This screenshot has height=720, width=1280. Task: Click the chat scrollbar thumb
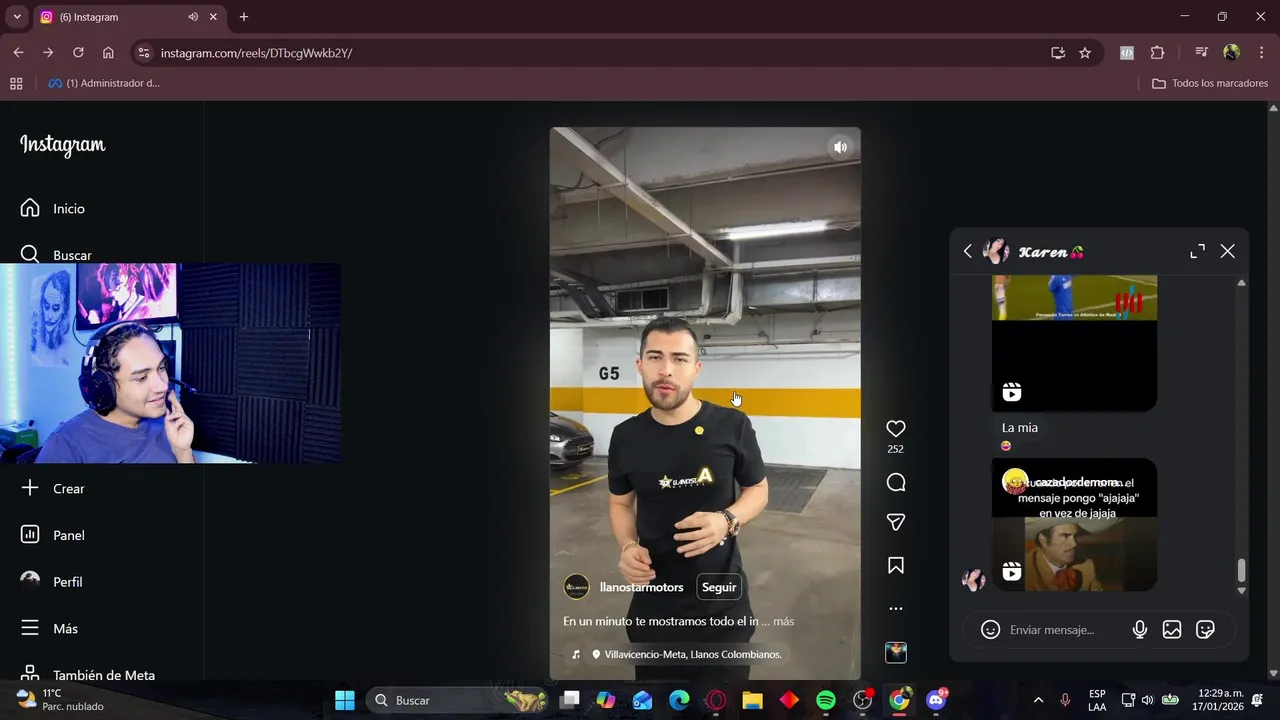tap(1241, 570)
